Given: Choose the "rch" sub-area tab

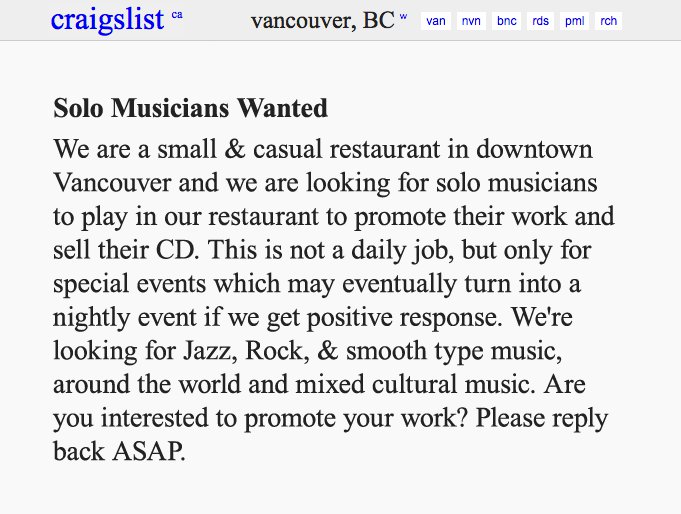Looking at the screenshot, I should (x=607, y=21).
